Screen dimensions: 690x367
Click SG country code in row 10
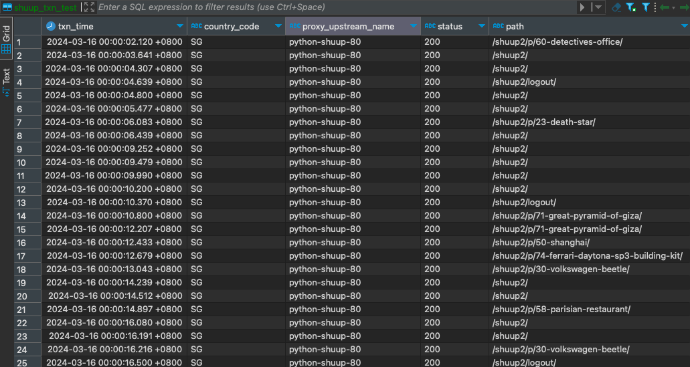pos(236,162)
